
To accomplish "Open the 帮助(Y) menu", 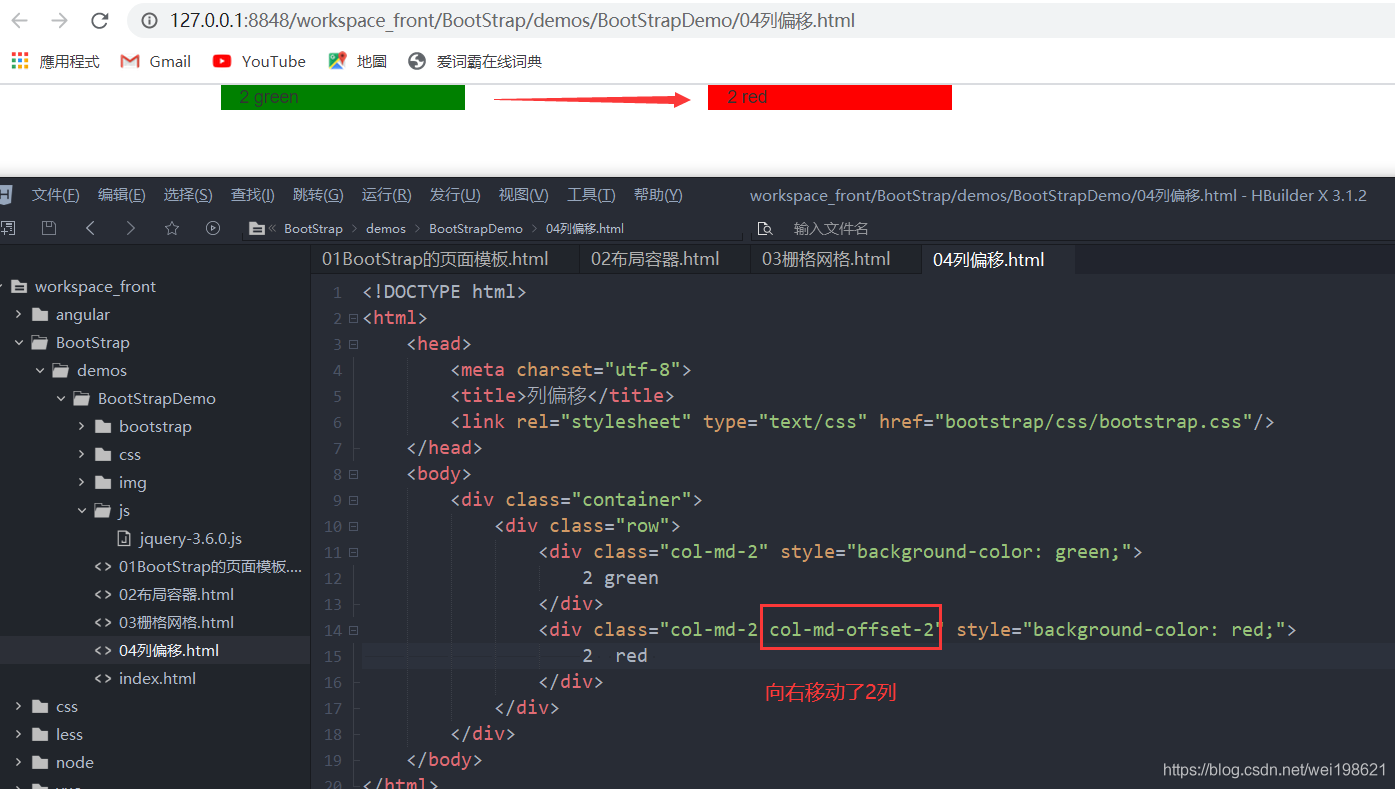I will tap(658, 195).
